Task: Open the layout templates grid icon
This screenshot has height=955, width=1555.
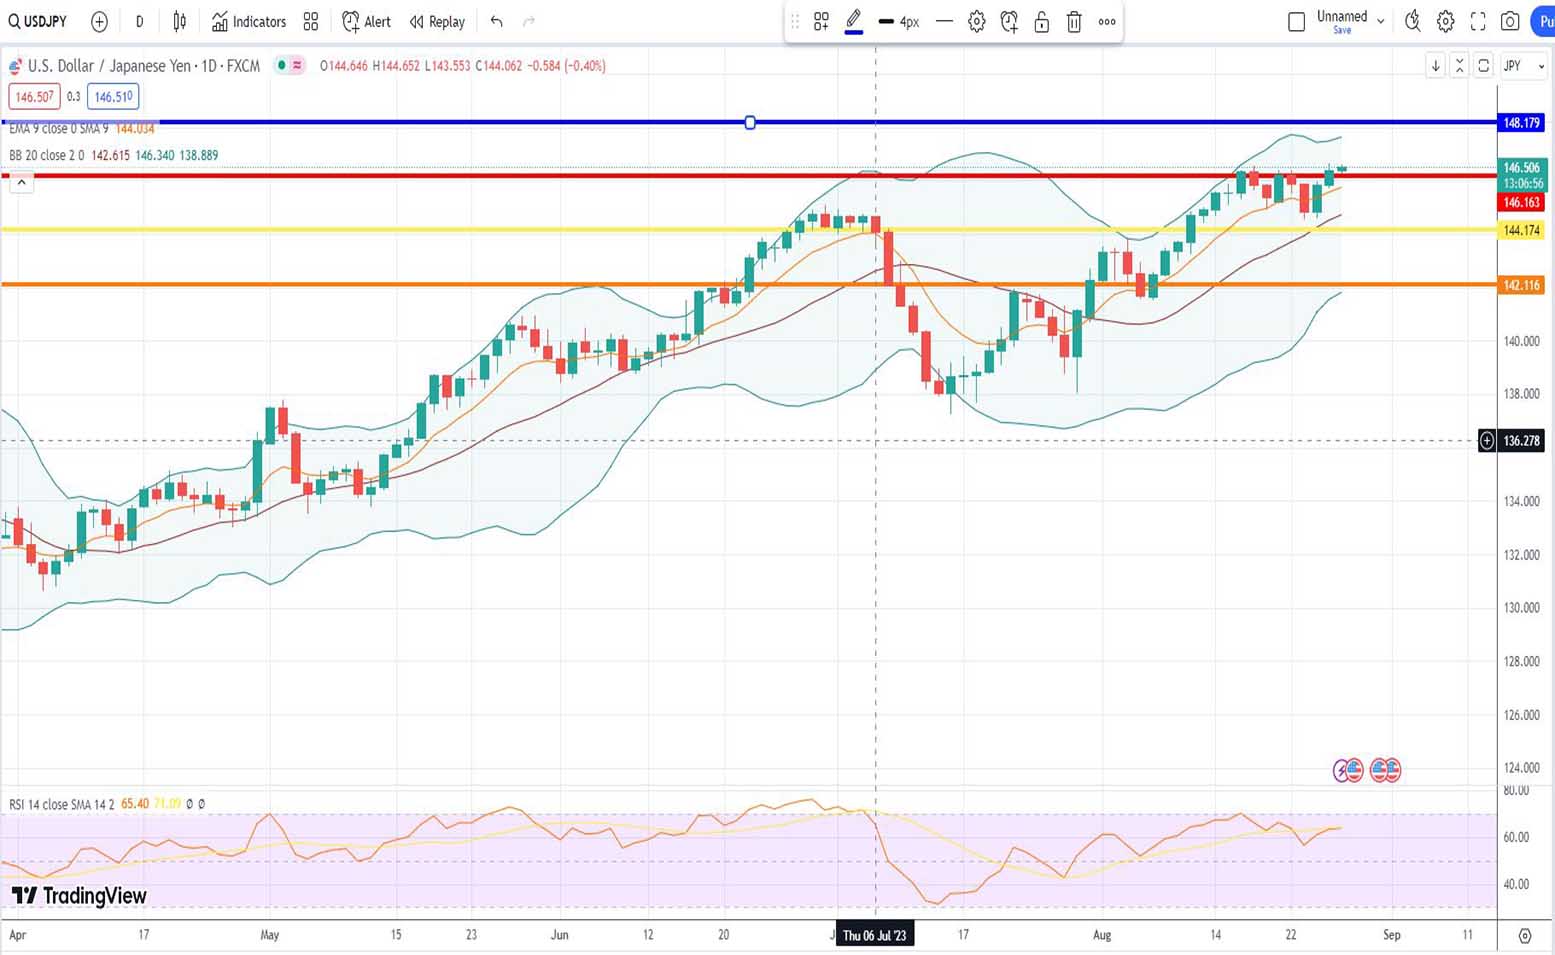Action: point(311,21)
